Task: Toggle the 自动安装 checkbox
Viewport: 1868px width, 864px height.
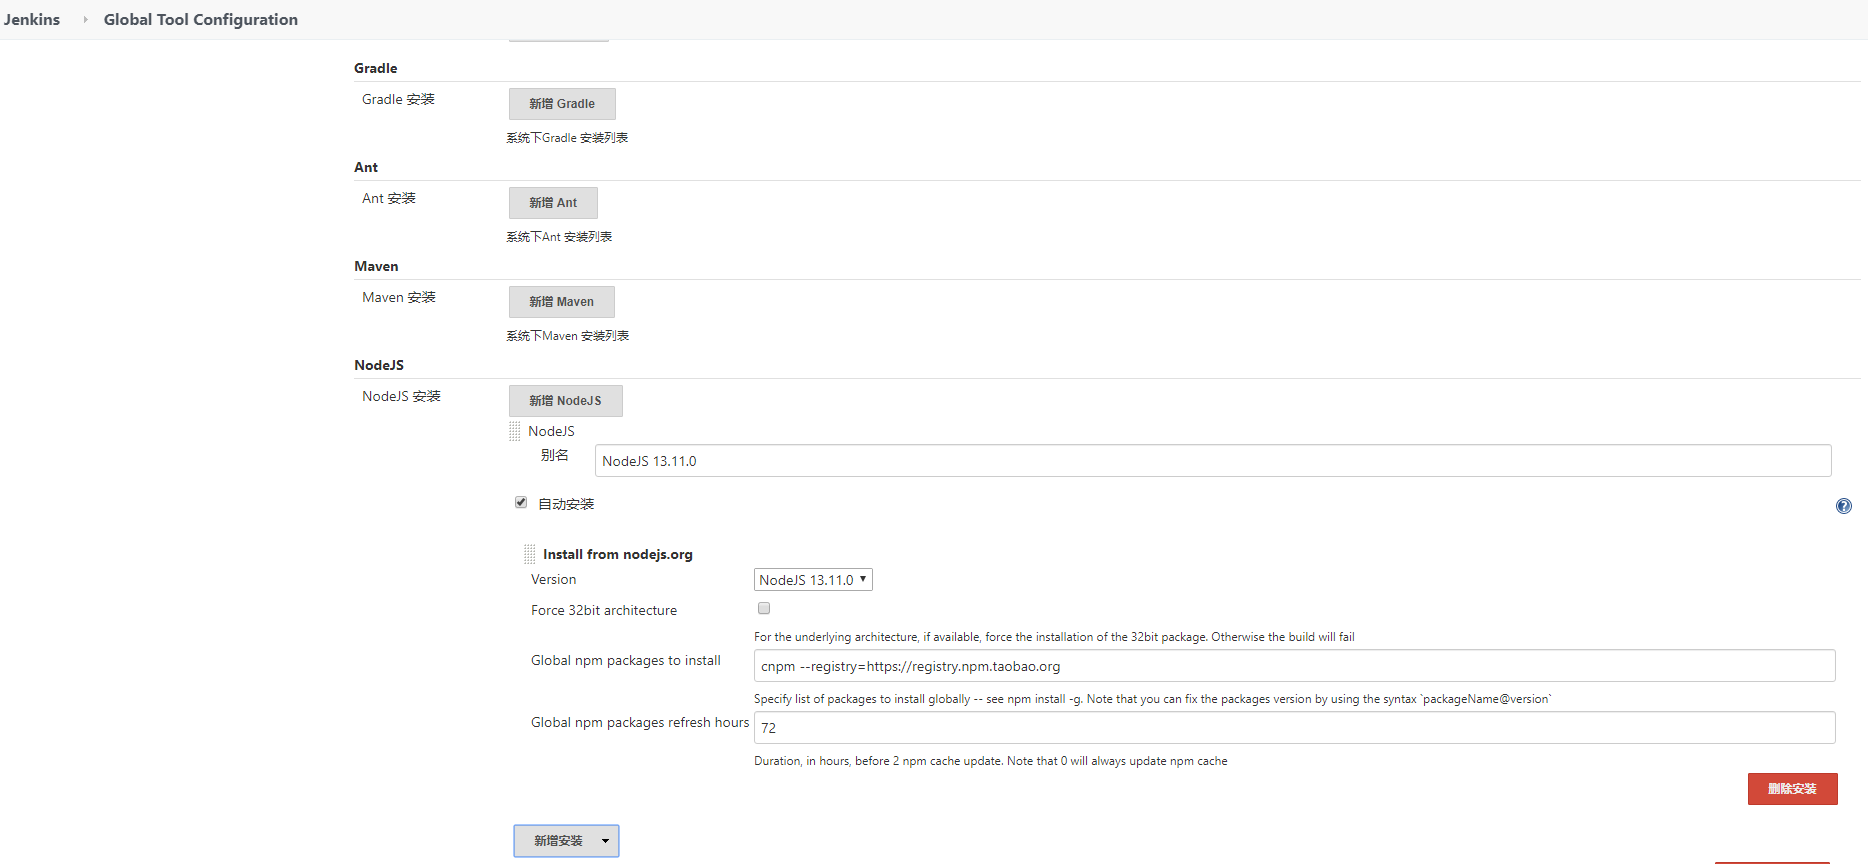Action: [x=521, y=502]
